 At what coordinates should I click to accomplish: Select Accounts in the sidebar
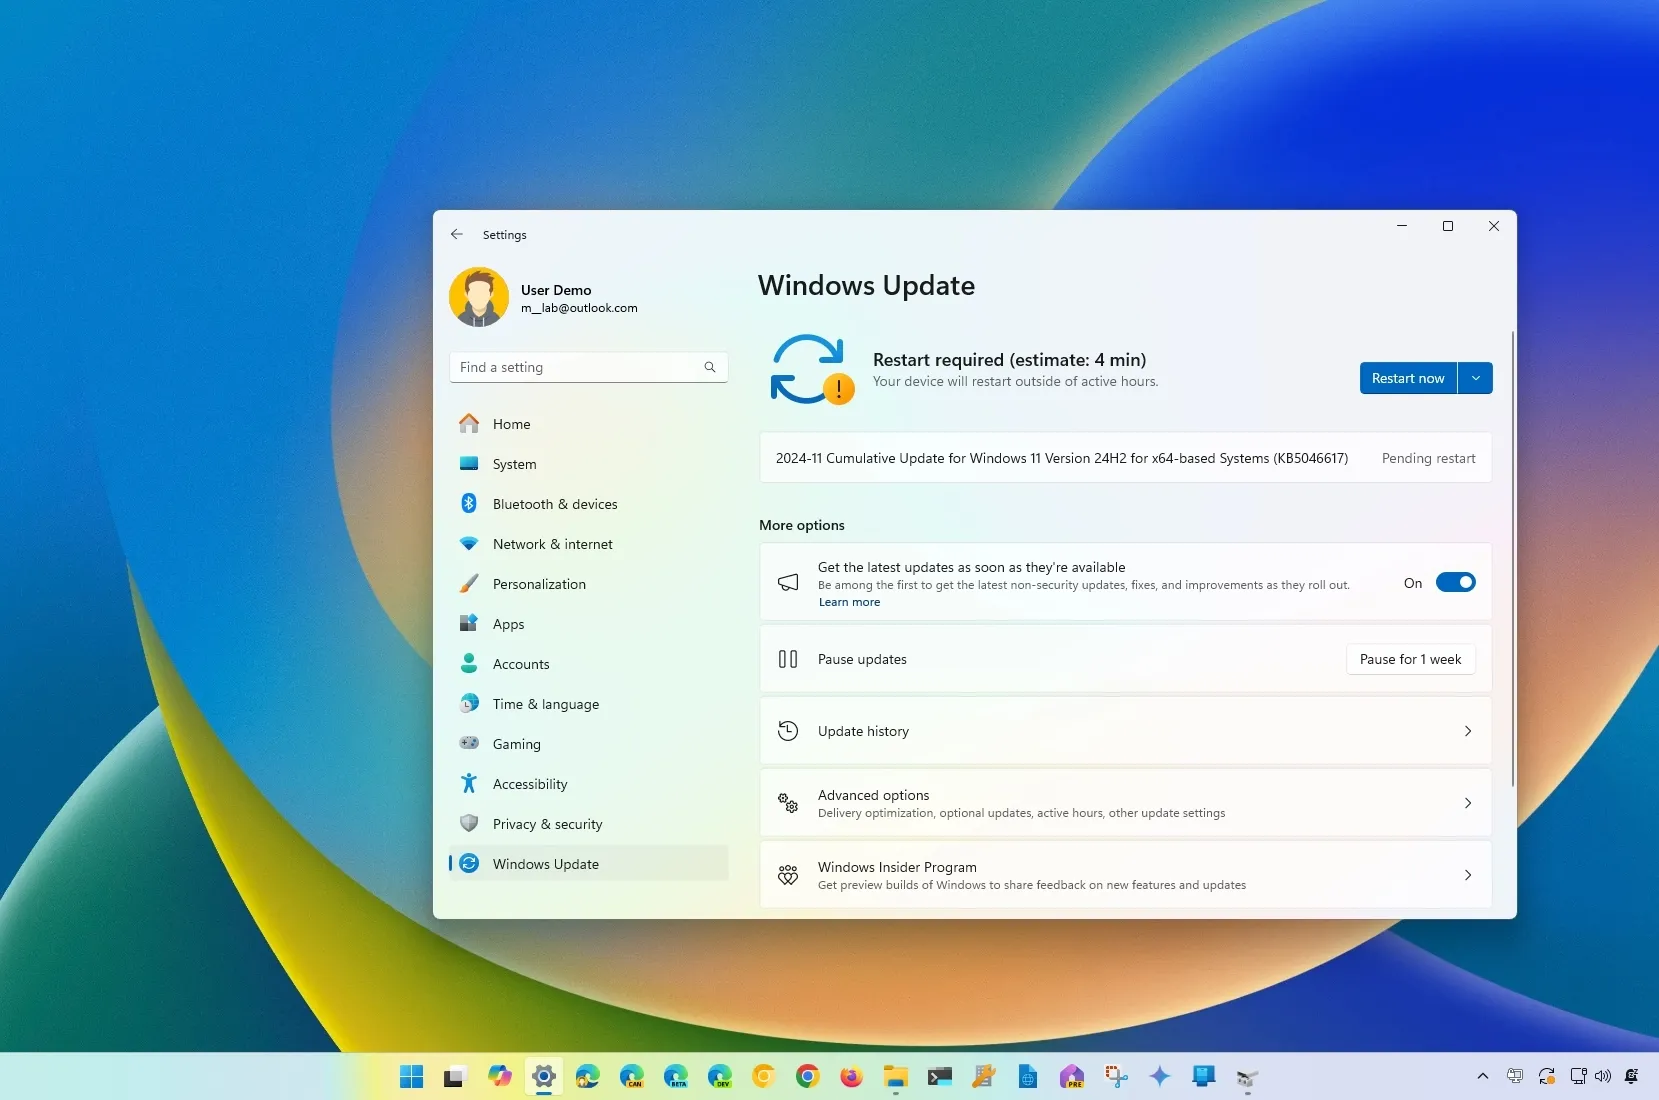[x=589, y=664]
